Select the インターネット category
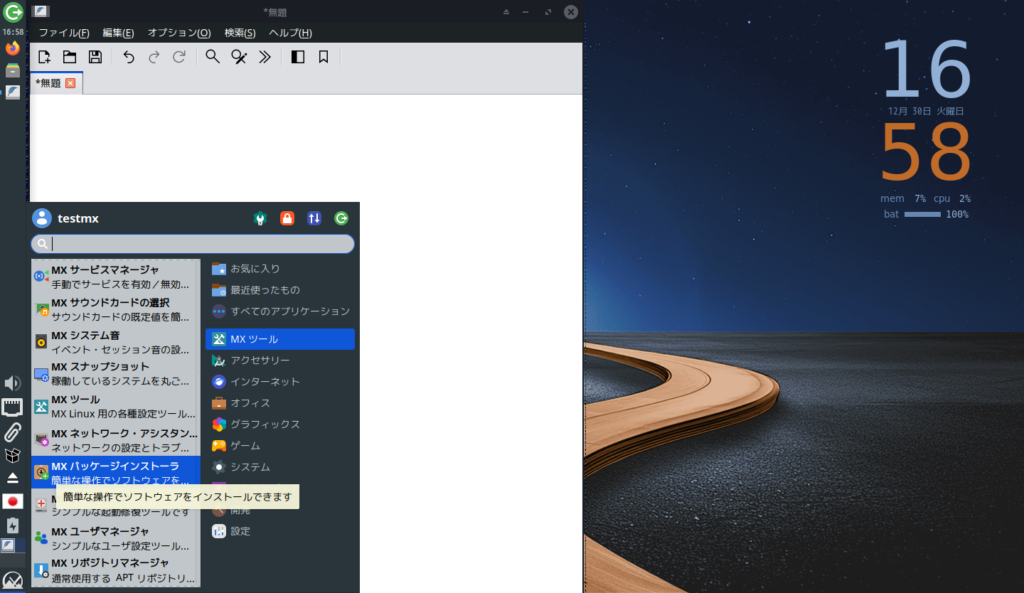This screenshot has height=593, width=1024. point(264,382)
